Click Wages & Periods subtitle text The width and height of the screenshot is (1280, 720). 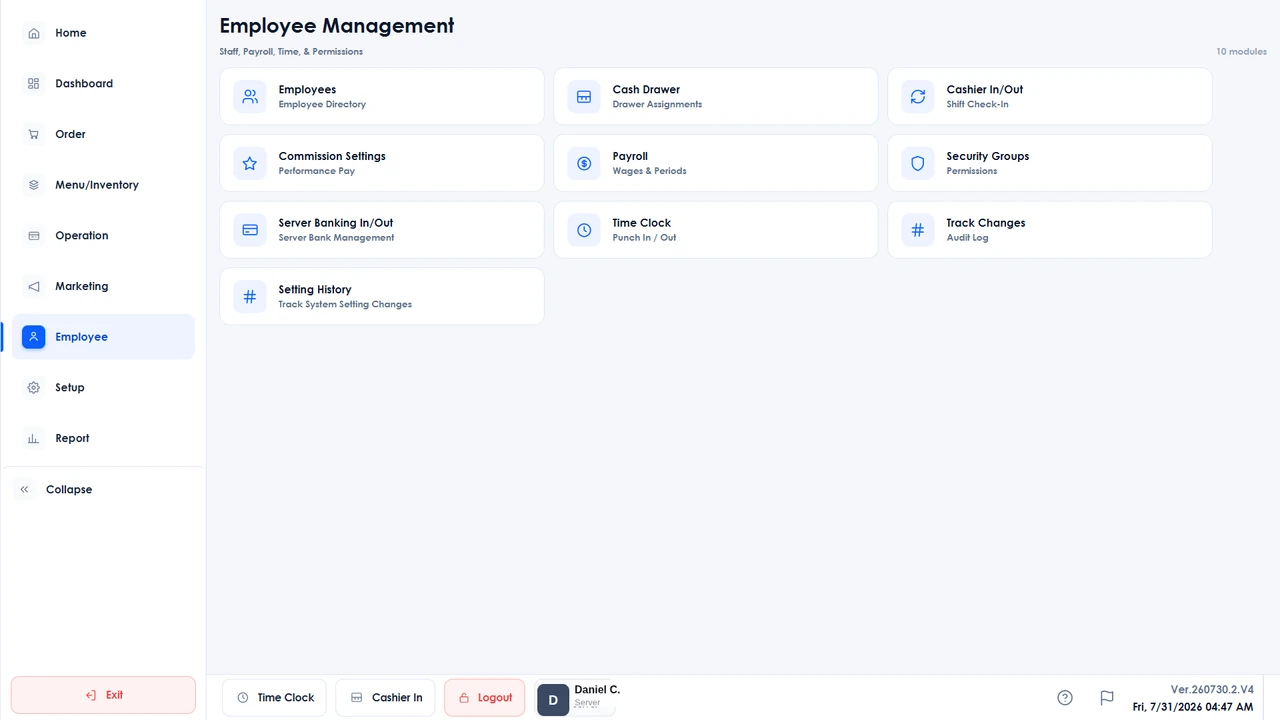pyautogui.click(x=649, y=171)
